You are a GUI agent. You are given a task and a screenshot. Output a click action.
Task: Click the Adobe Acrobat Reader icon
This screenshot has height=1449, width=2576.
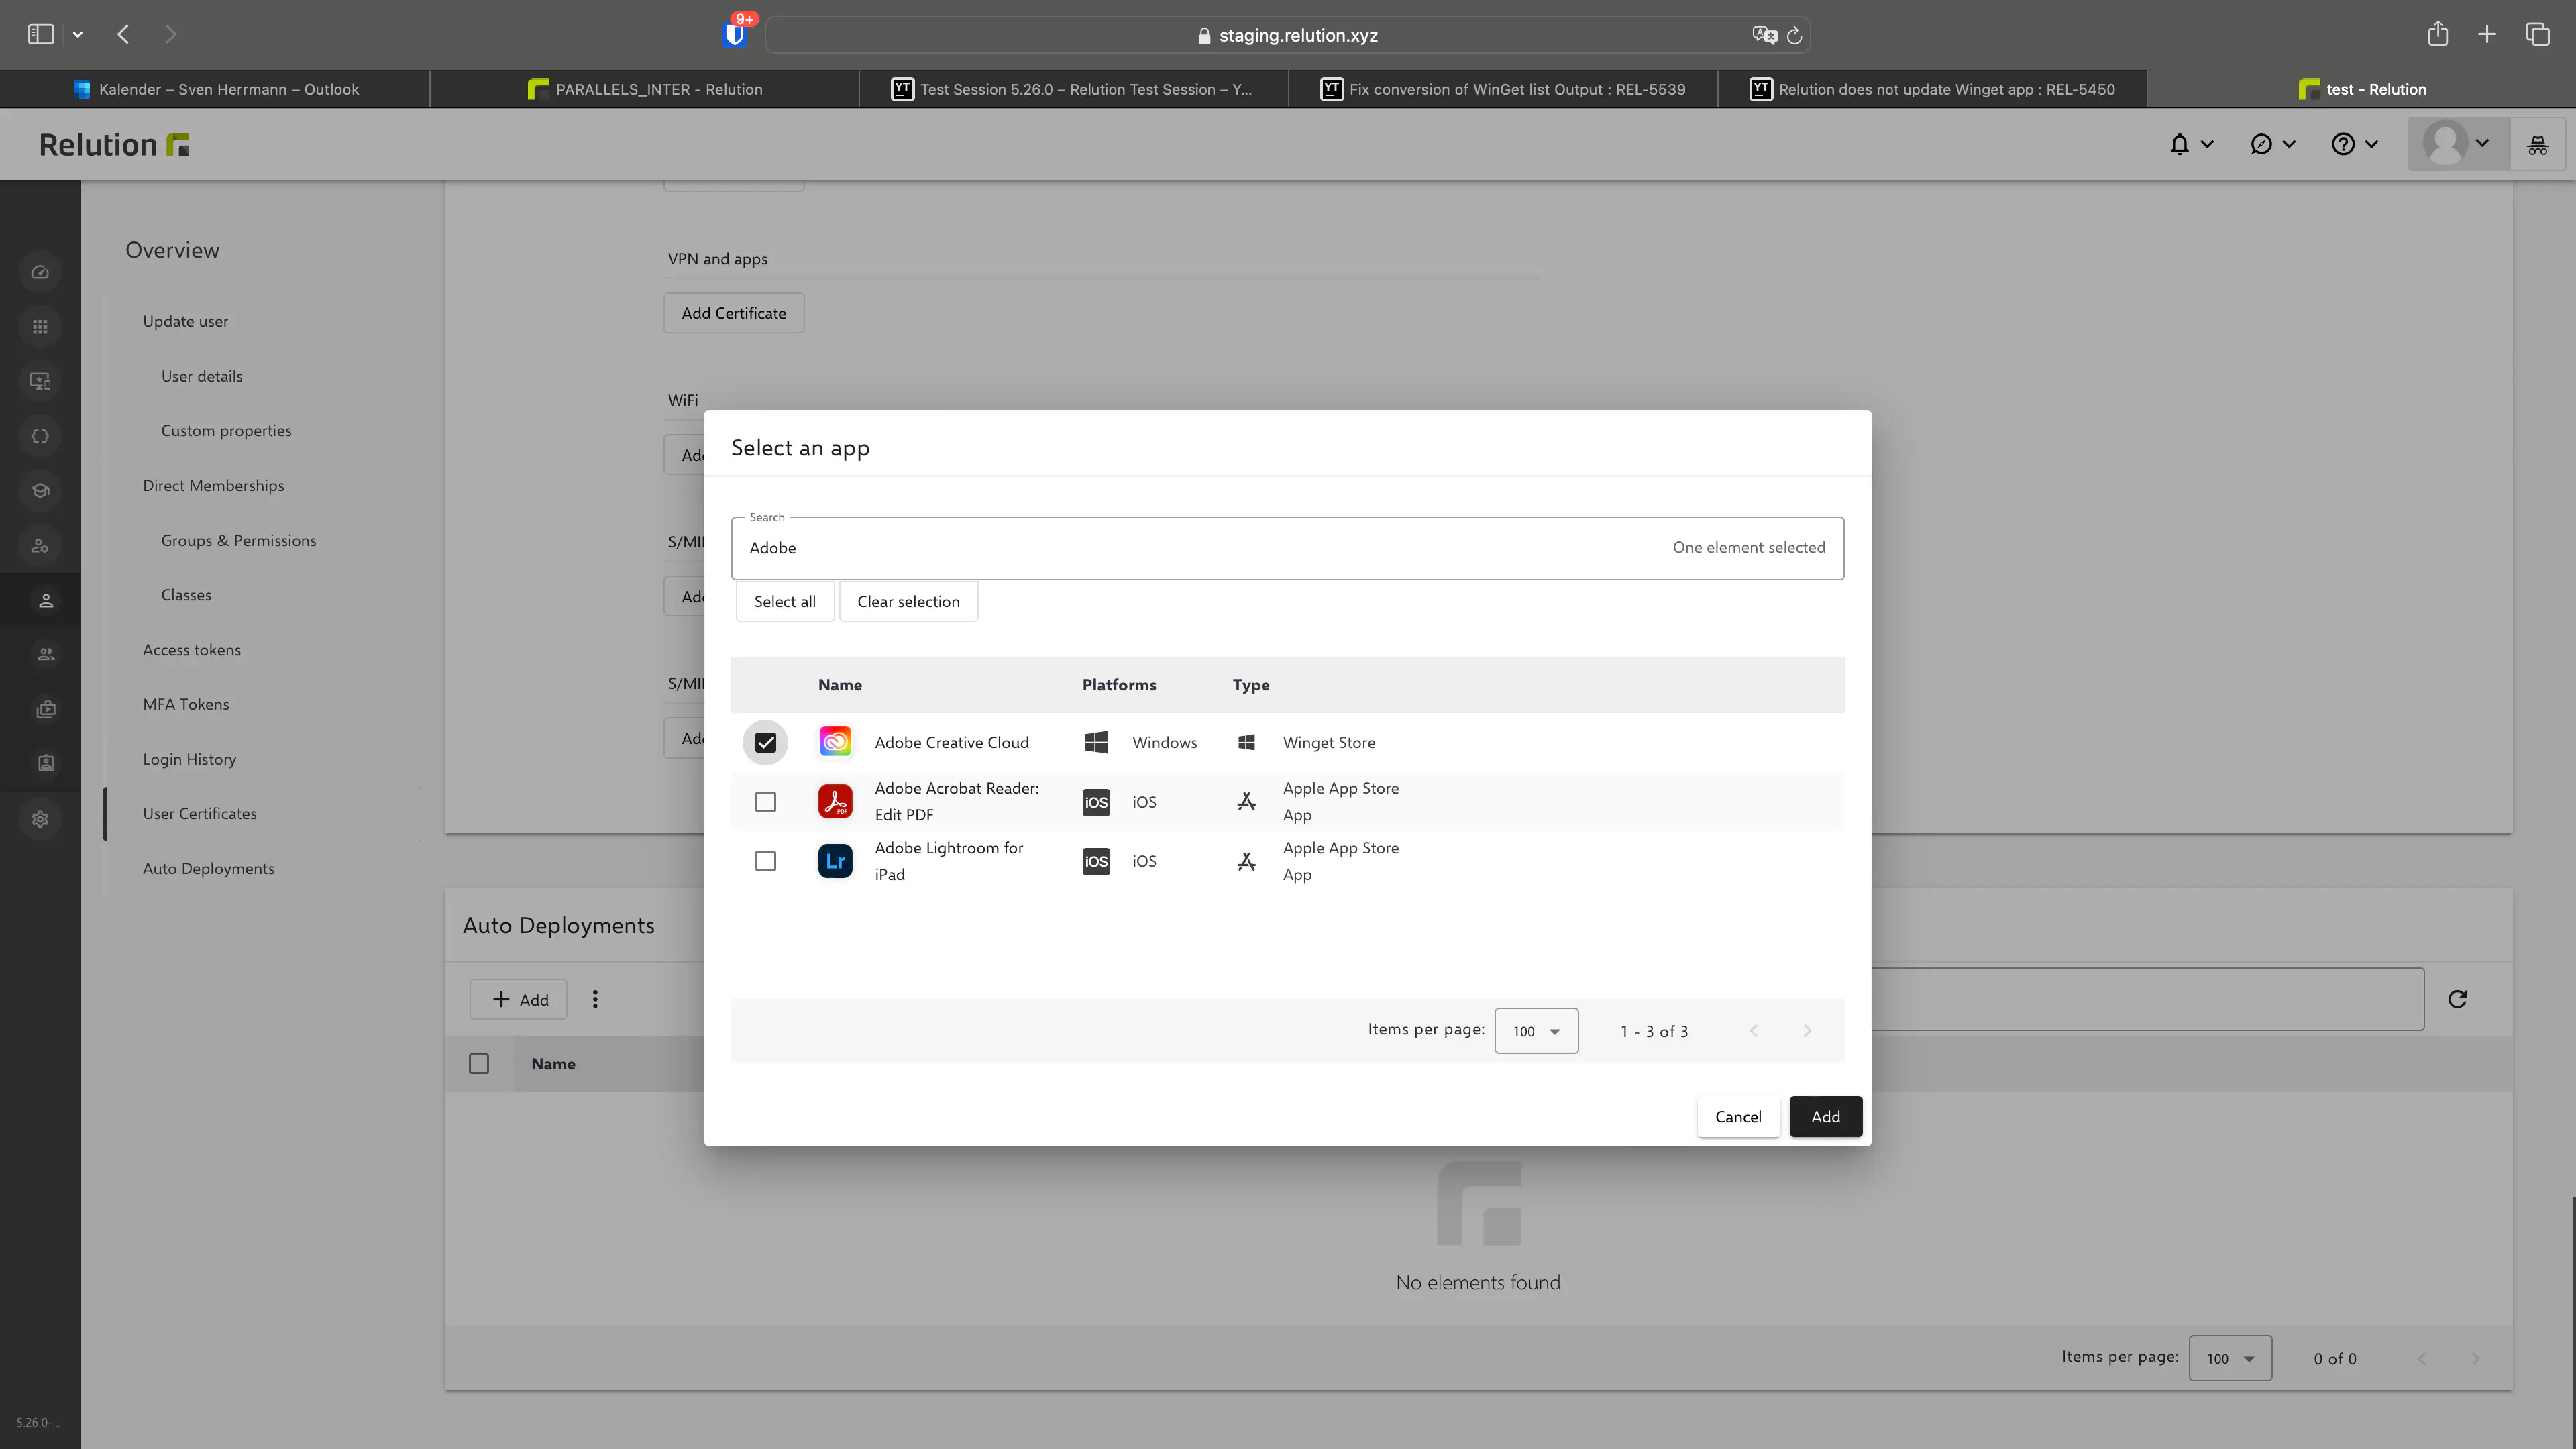[835, 801]
